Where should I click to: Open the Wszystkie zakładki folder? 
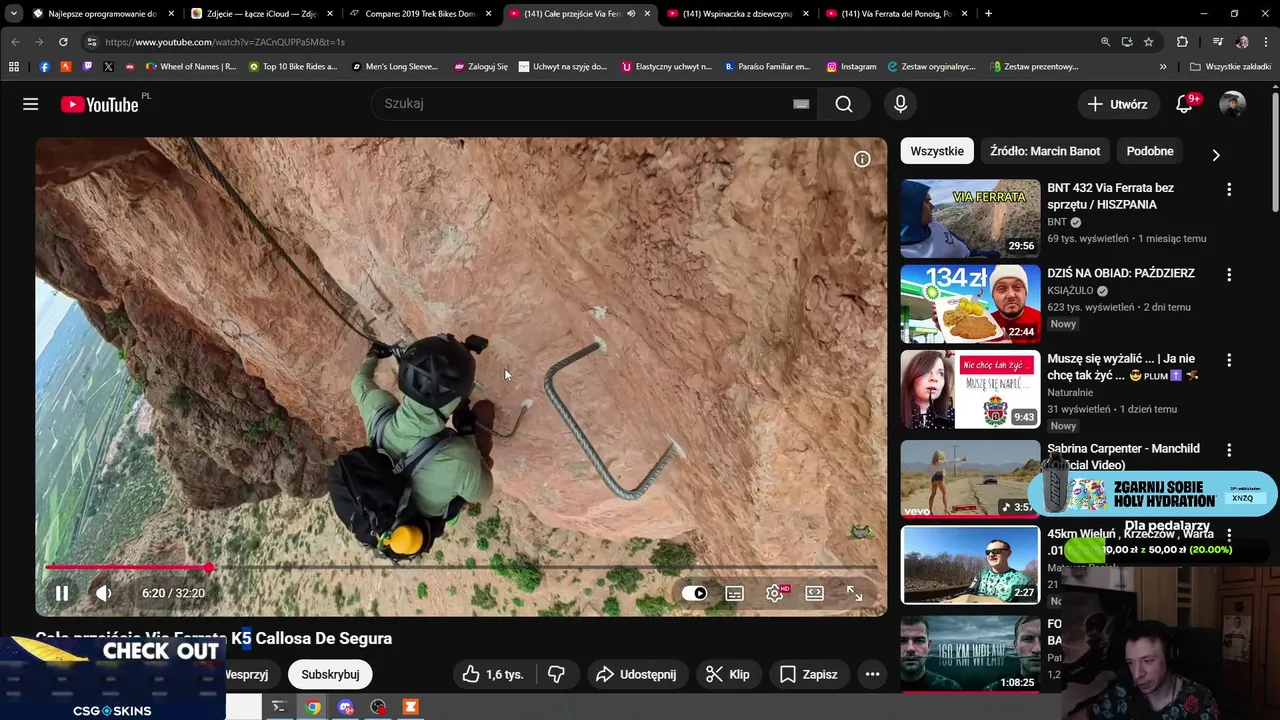point(1230,66)
